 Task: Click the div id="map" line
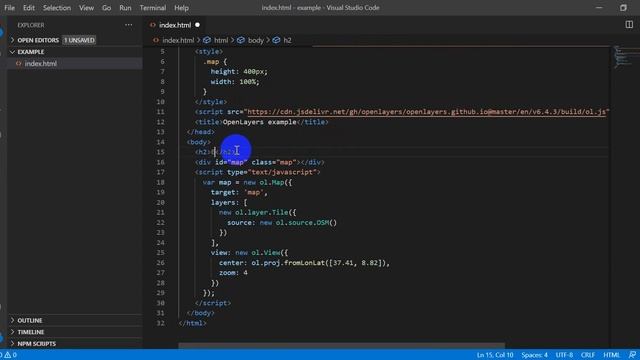(x=260, y=162)
